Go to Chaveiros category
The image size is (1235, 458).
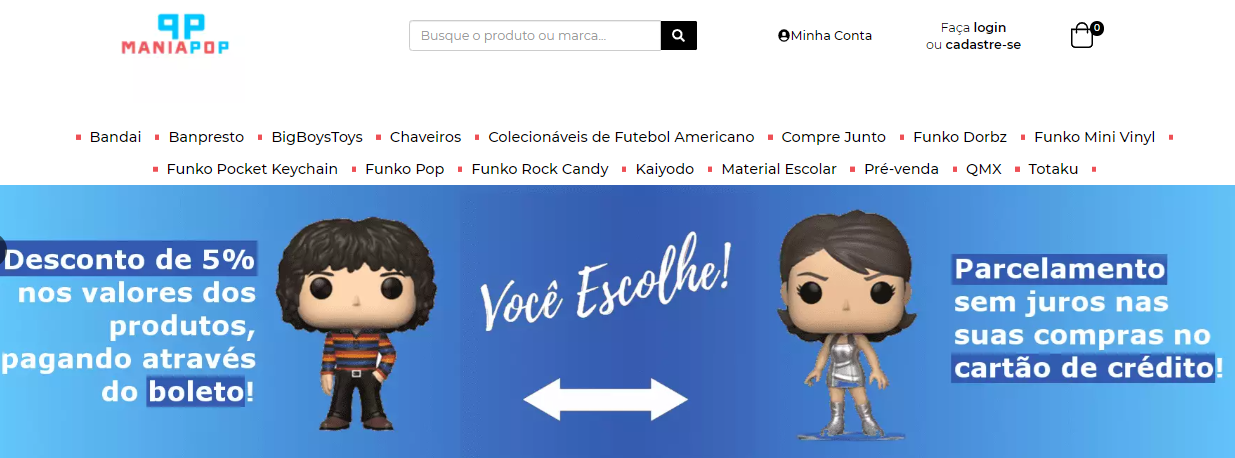(425, 137)
